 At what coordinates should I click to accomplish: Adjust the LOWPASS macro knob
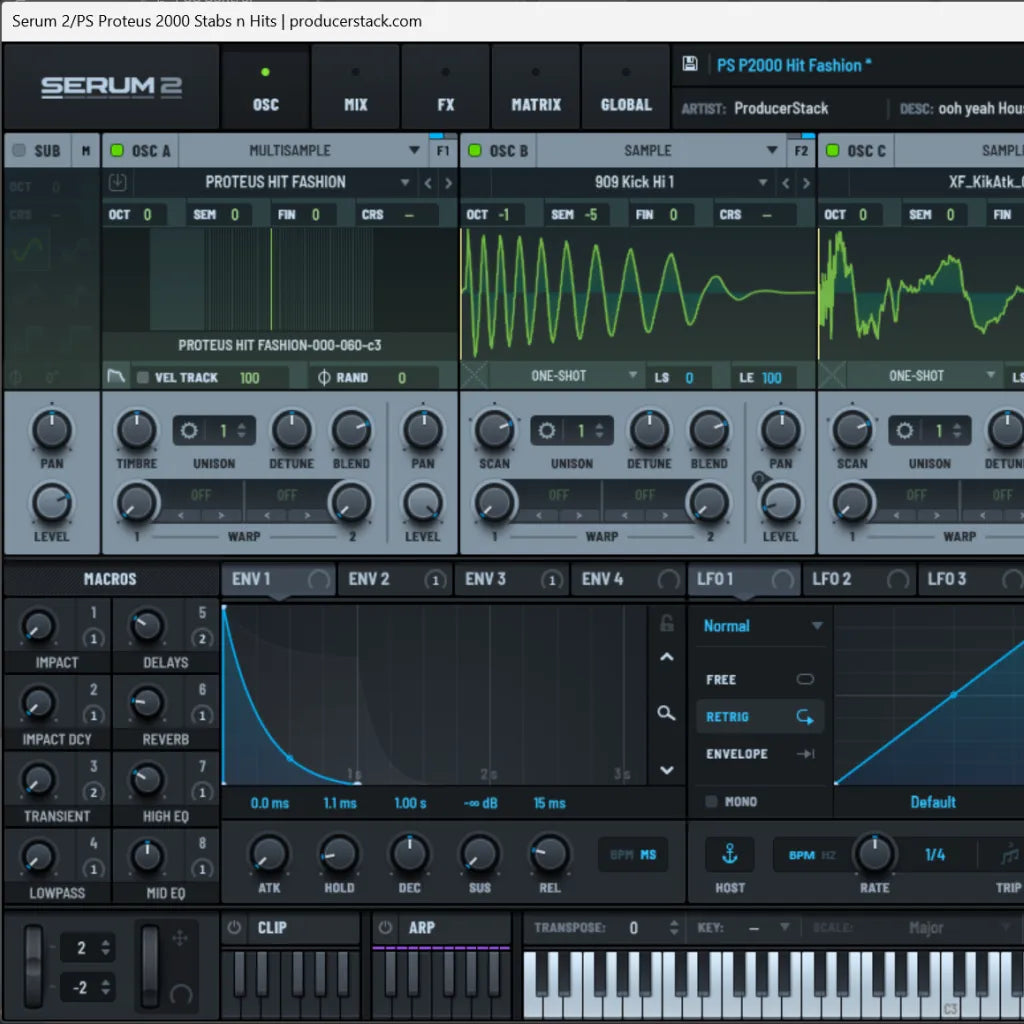[38, 858]
